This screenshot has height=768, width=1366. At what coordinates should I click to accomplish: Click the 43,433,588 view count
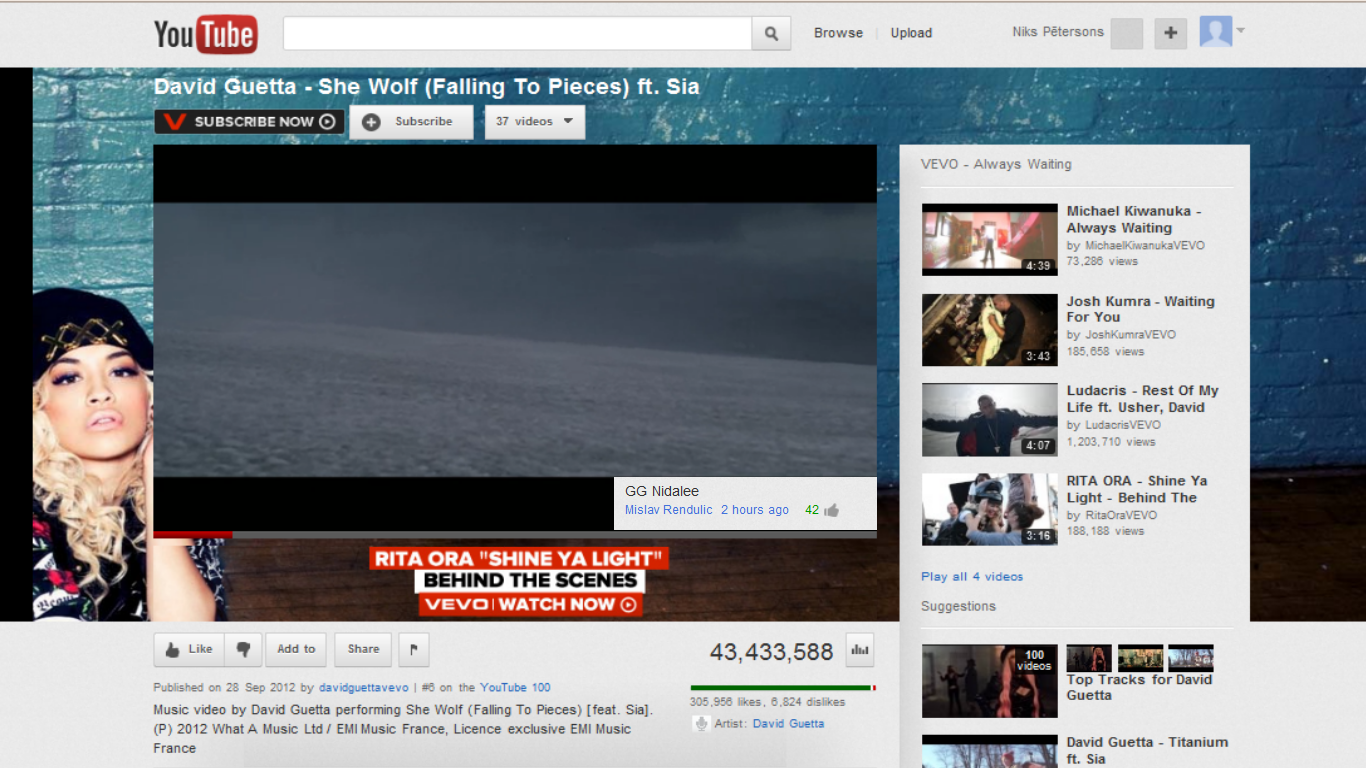pos(771,652)
